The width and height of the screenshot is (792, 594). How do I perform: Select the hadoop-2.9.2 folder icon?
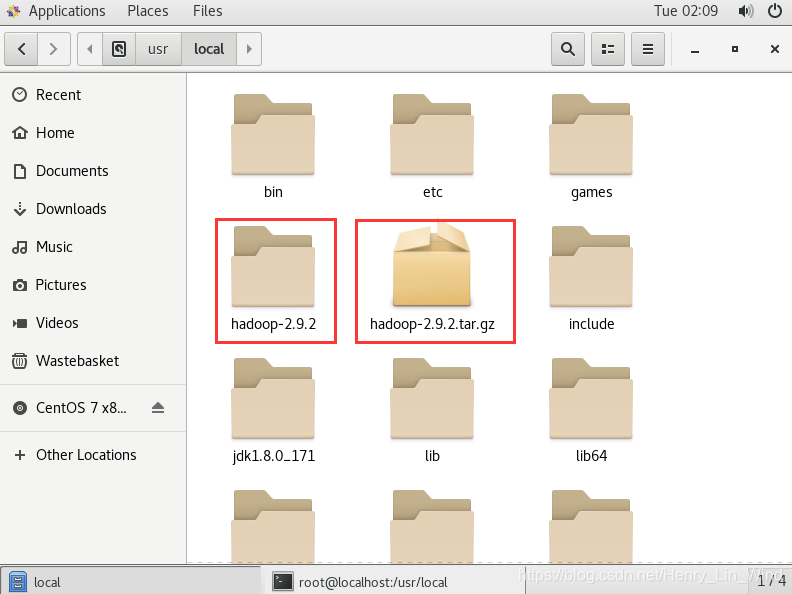click(273, 267)
